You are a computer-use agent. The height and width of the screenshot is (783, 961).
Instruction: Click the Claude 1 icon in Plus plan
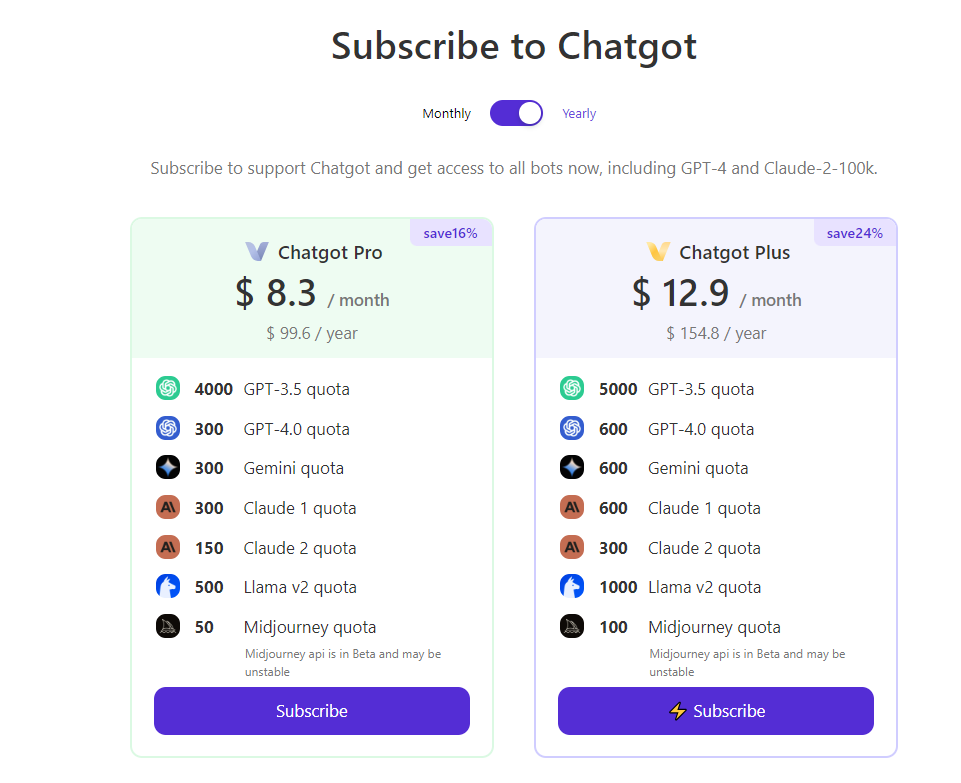[572, 508]
